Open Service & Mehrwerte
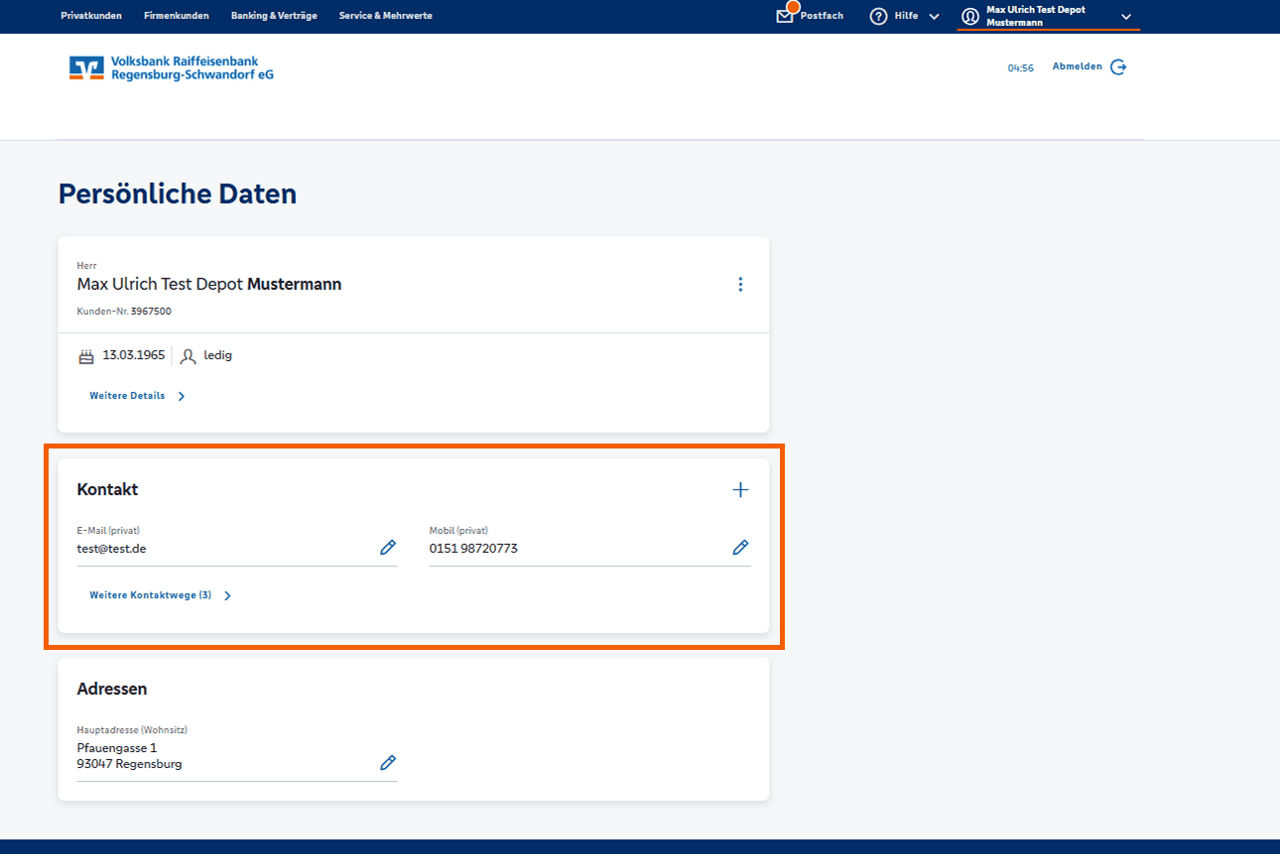Image resolution: width=1280 pixels, height=854 pixels. (385, 16)
